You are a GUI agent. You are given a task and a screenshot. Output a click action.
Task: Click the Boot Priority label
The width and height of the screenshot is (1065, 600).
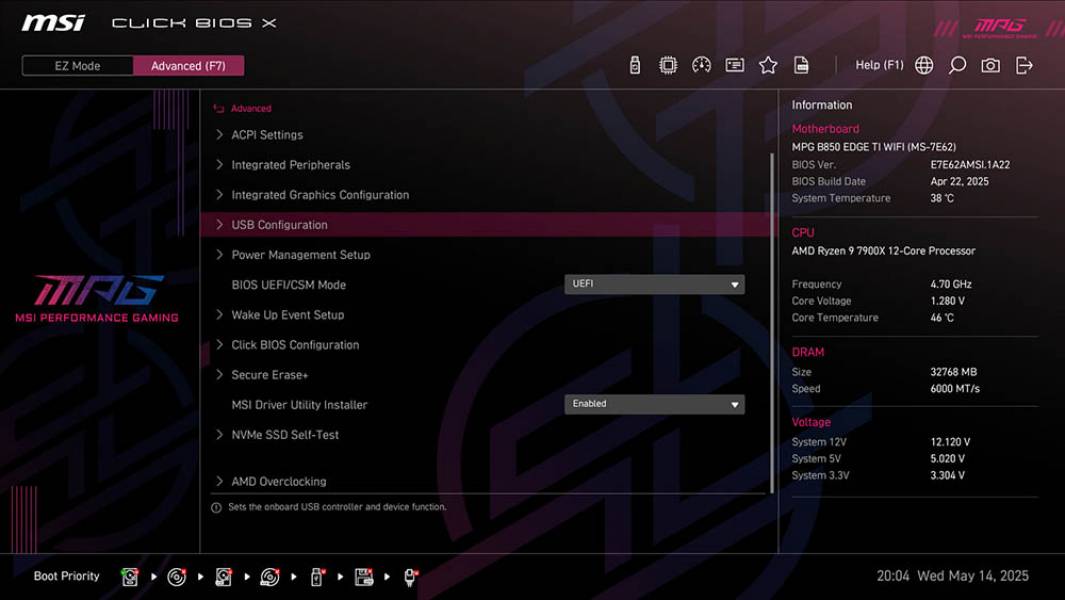(x=67, y=576)
